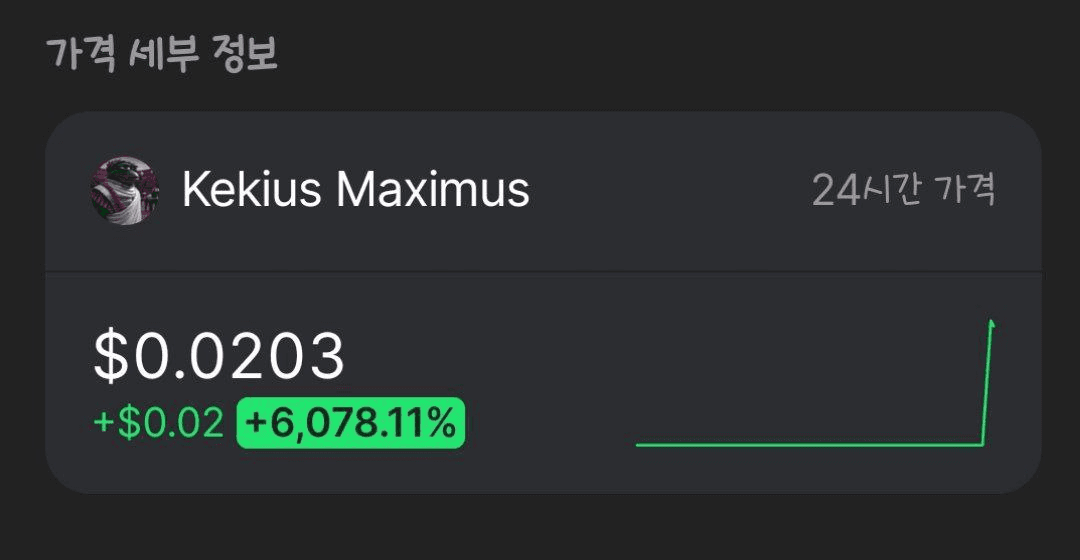Image resolution: width=1080 pixels, height=560 pixels.
Task: Open the Kekius Maximus token name
Action: (355, 190)
